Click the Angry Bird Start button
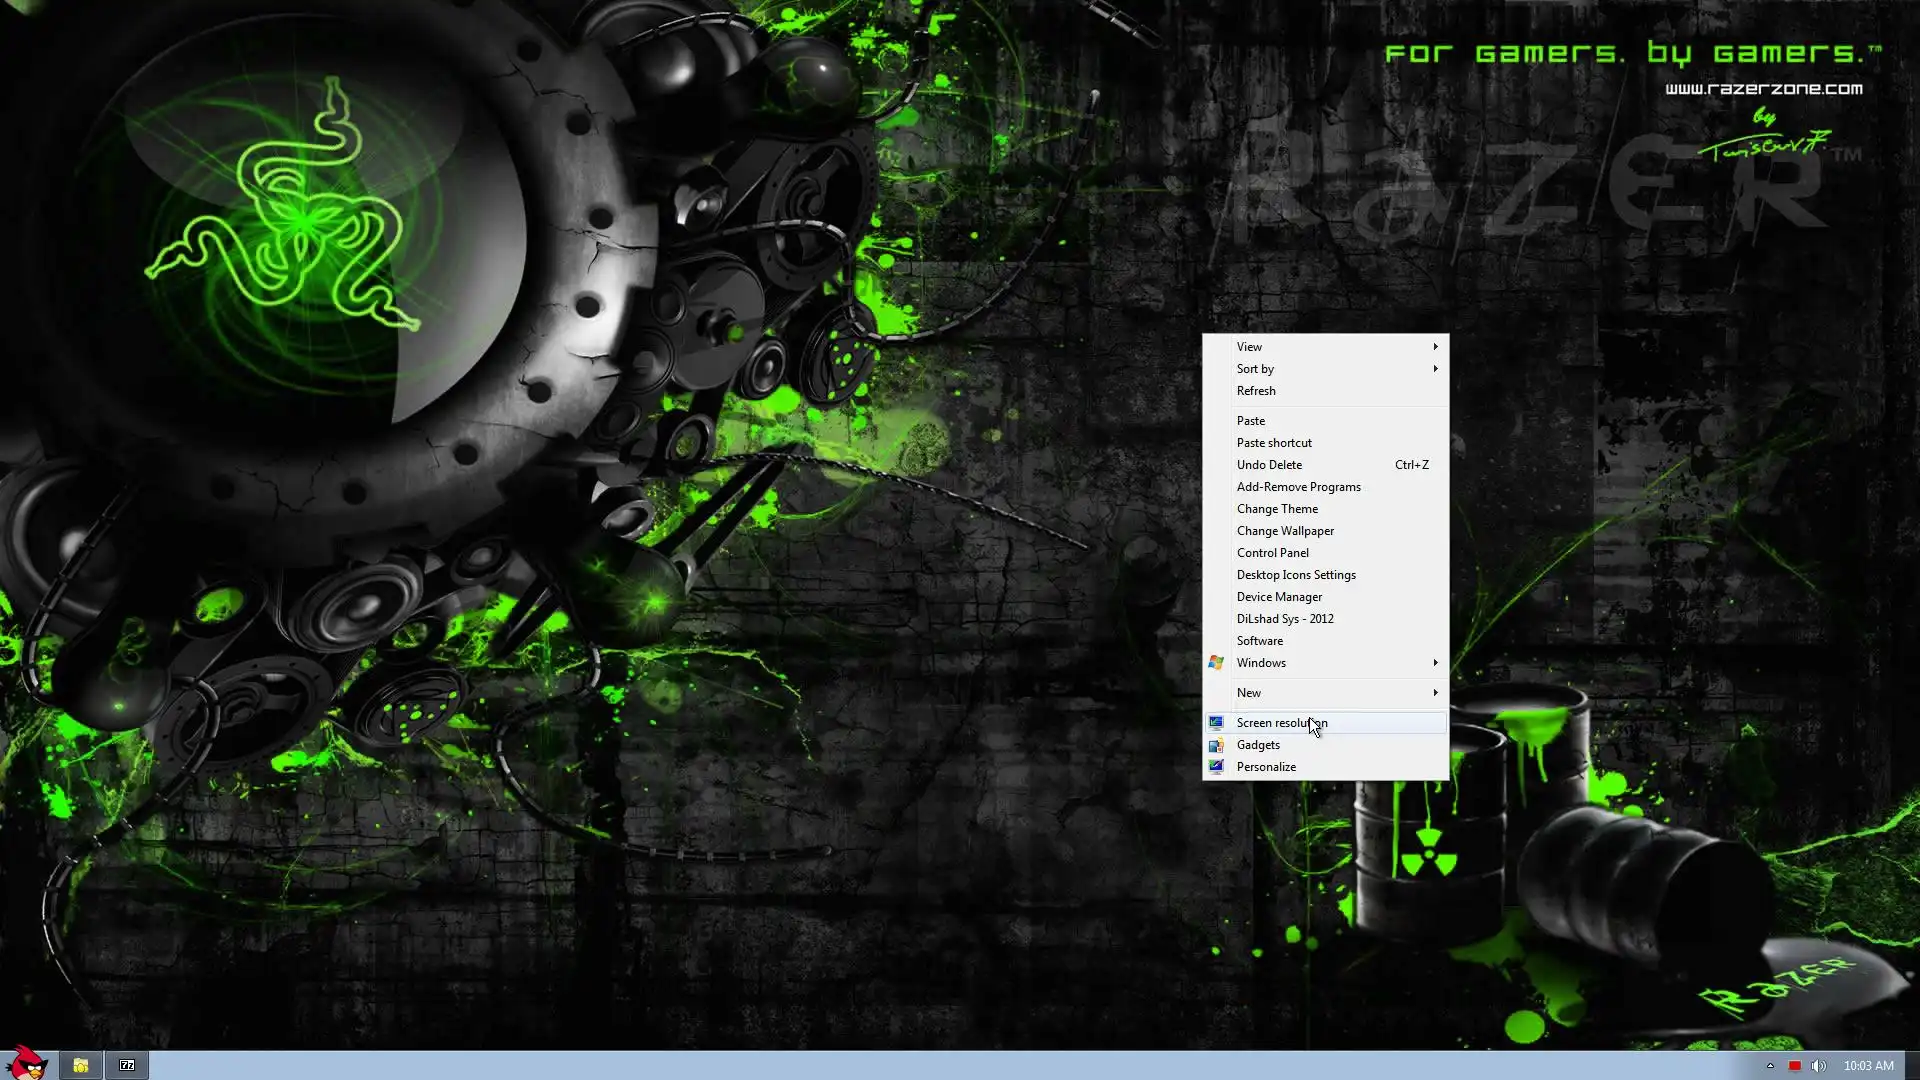Image resolution: width=1920 pixels, height=1080 pixels. tap(27, 1064)
